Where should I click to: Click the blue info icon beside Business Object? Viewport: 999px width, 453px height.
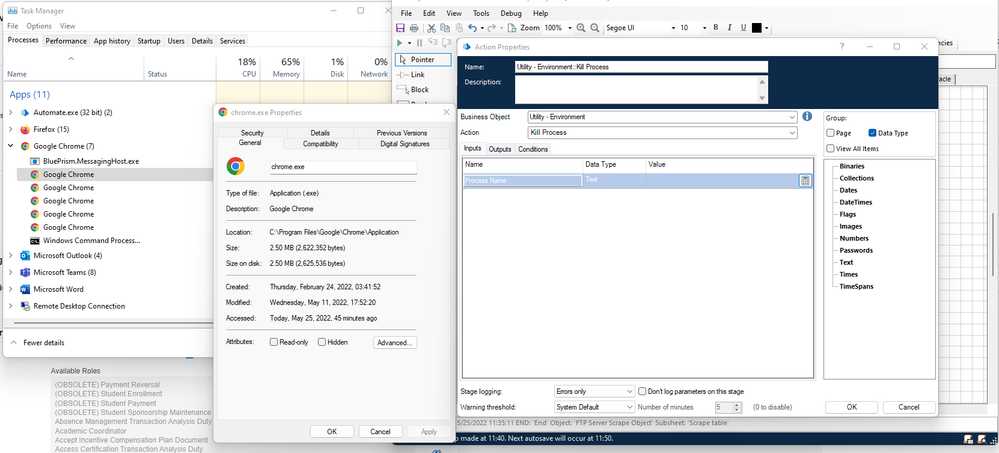(x=807, y=117)
